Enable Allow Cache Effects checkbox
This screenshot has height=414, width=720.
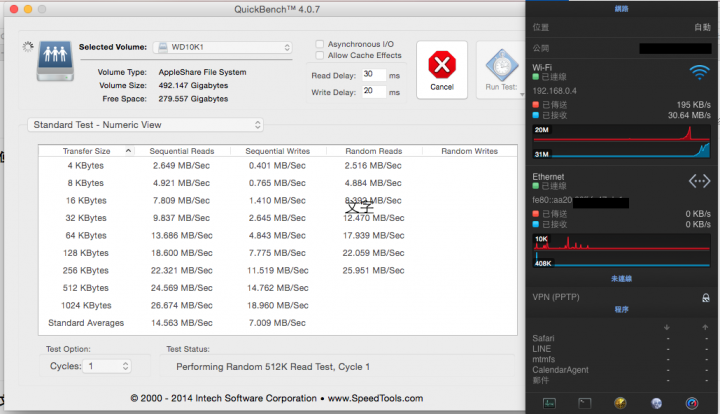(x=320, y=55)
